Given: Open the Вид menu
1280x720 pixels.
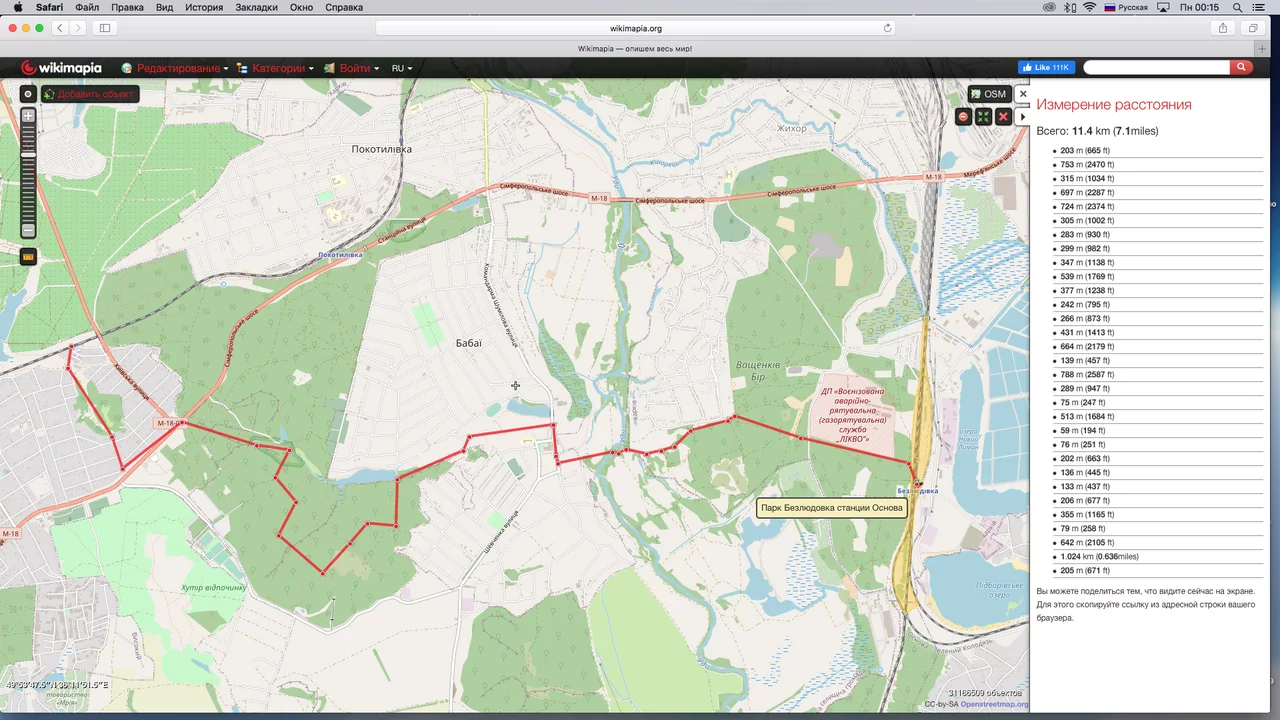Looking at the screenshot, I should [x=164, y=7].
